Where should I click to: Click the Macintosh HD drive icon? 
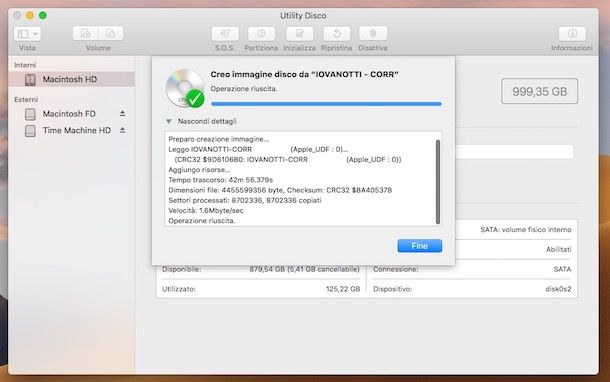[x=30, y=80]
